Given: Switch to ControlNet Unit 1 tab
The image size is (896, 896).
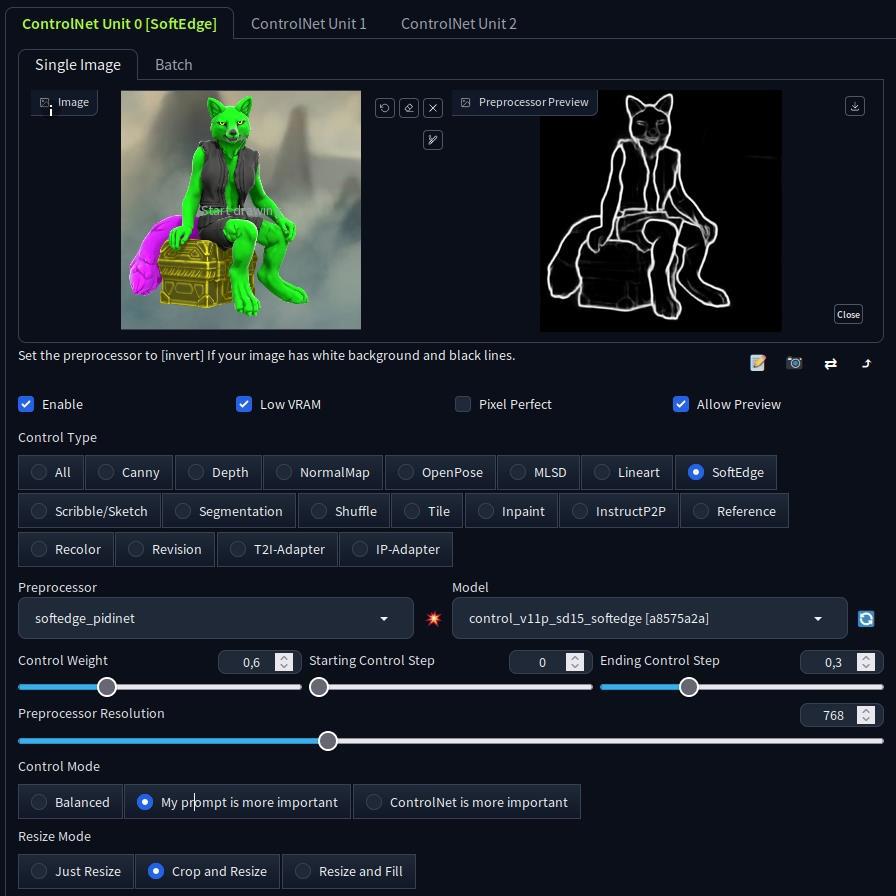Looking at the screenshot, I should point(308,23).
